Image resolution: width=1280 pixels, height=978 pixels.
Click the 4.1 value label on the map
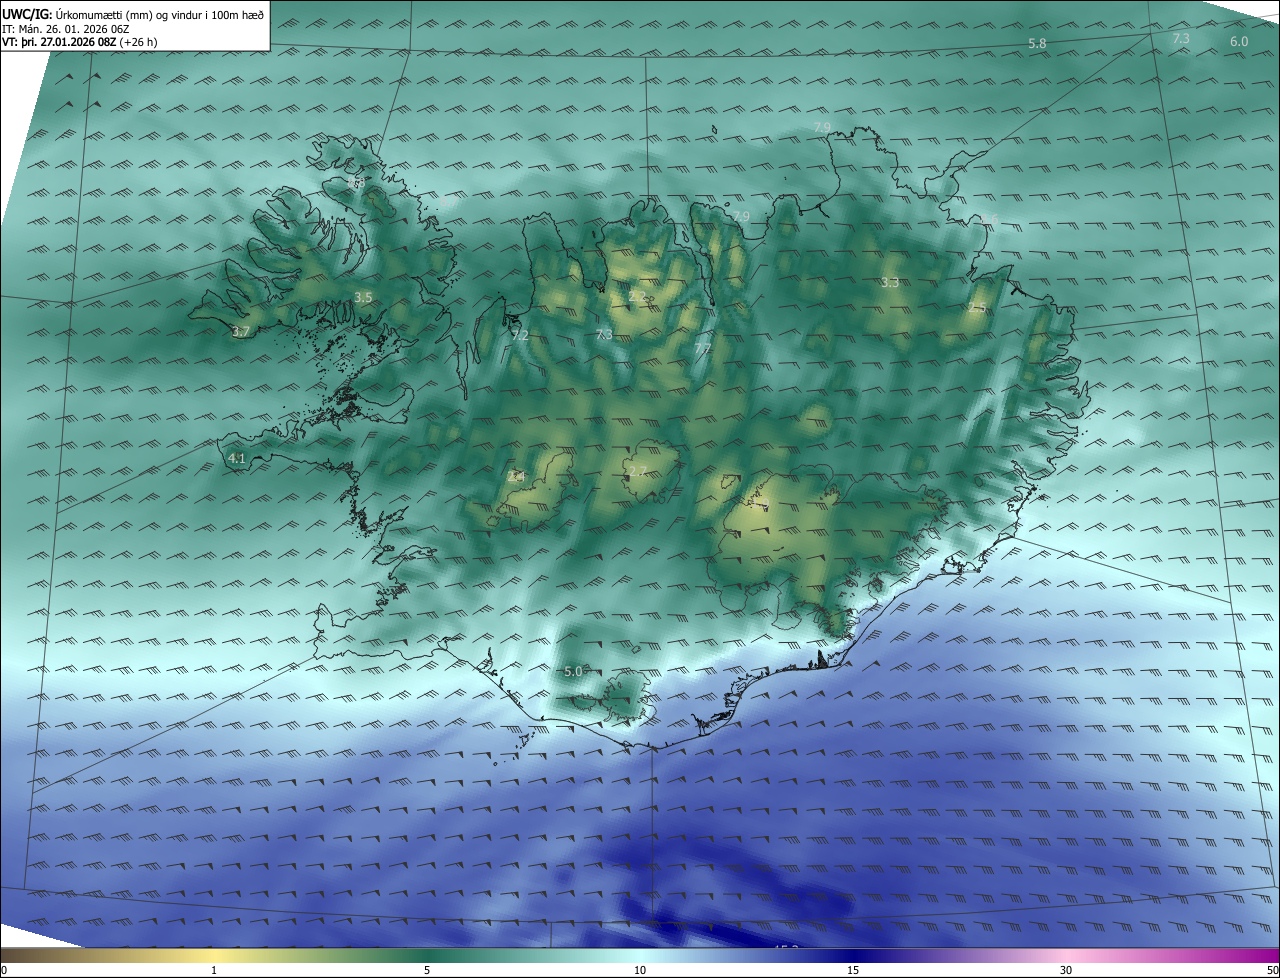point(236,458)
